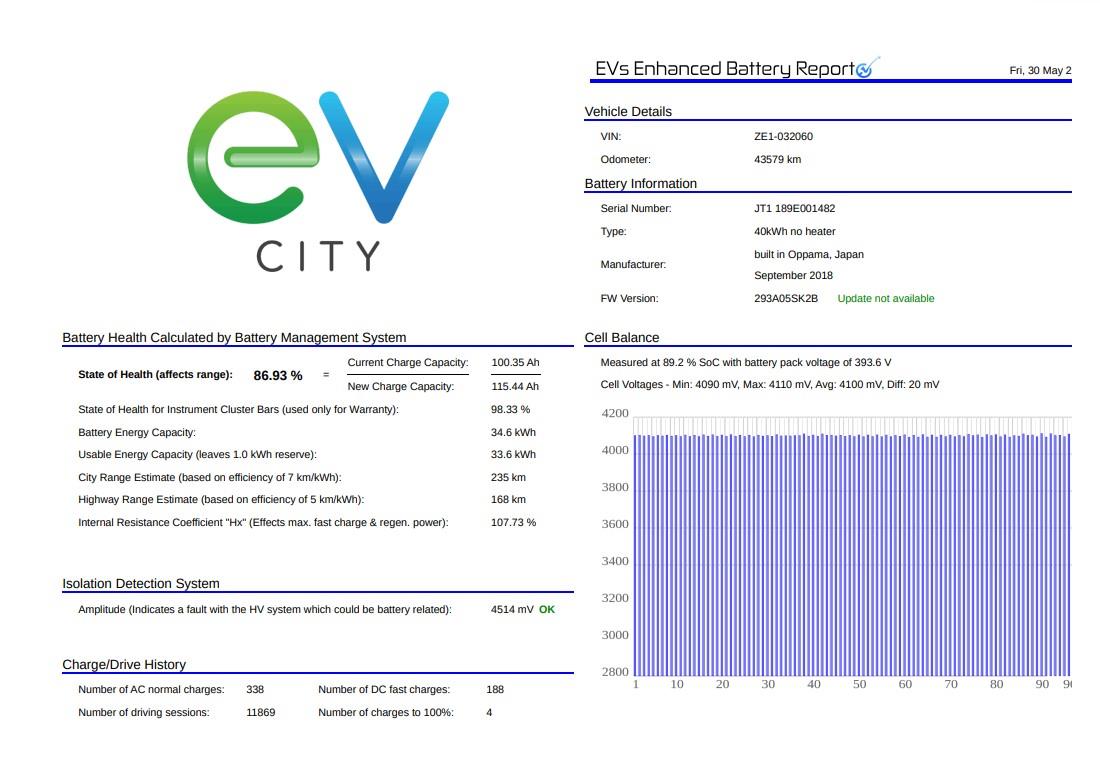Select cell number 10 on the chart axis
Image resolution: width=1100 pixels, height=775 pixels.
click(677, 684)
